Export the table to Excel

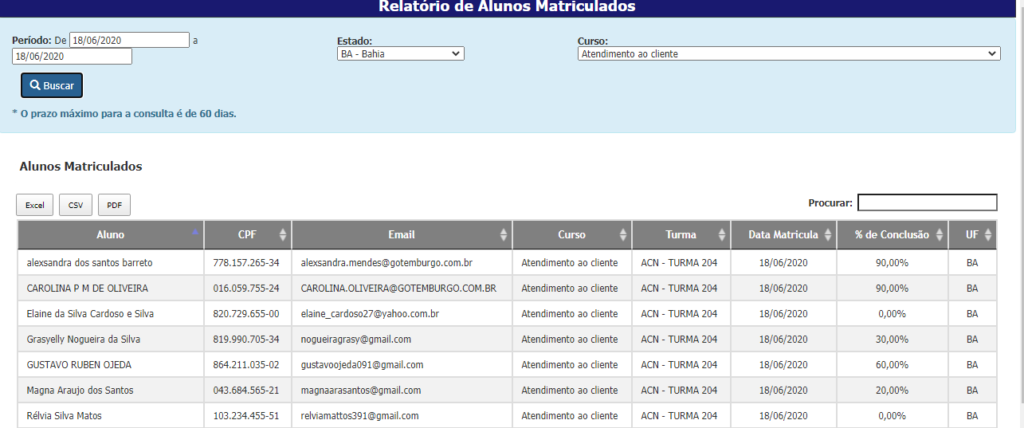35,205
